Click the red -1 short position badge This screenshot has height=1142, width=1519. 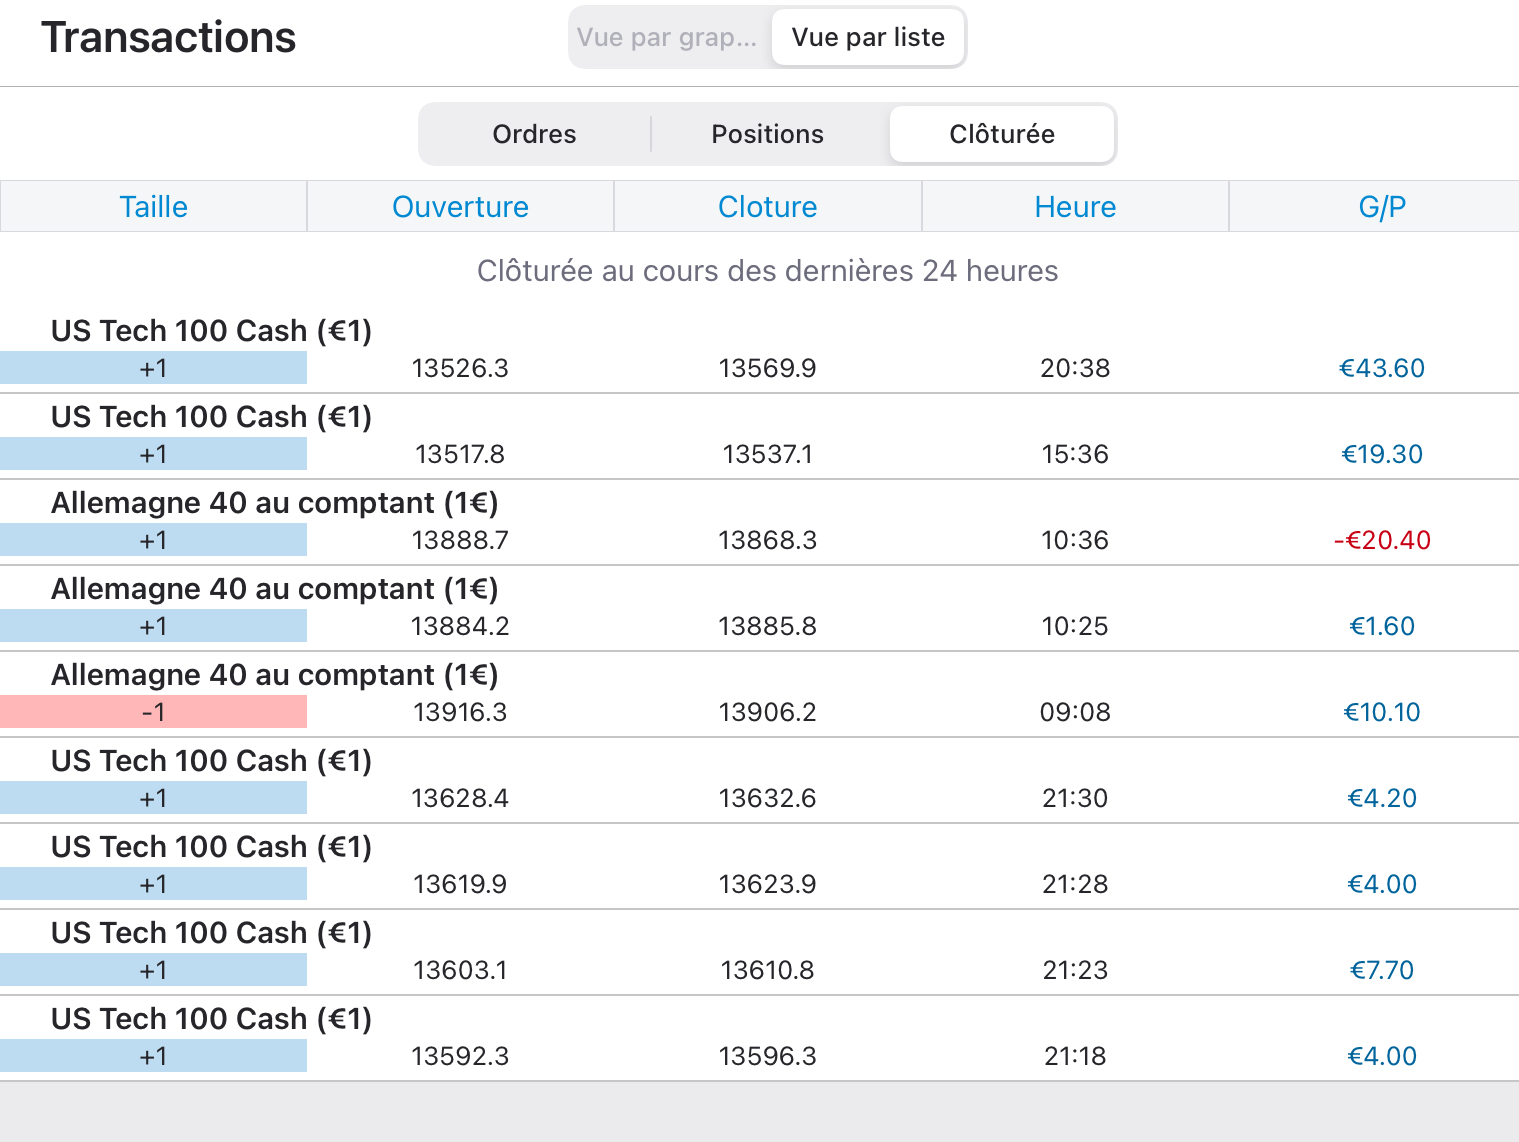point(153,712)
